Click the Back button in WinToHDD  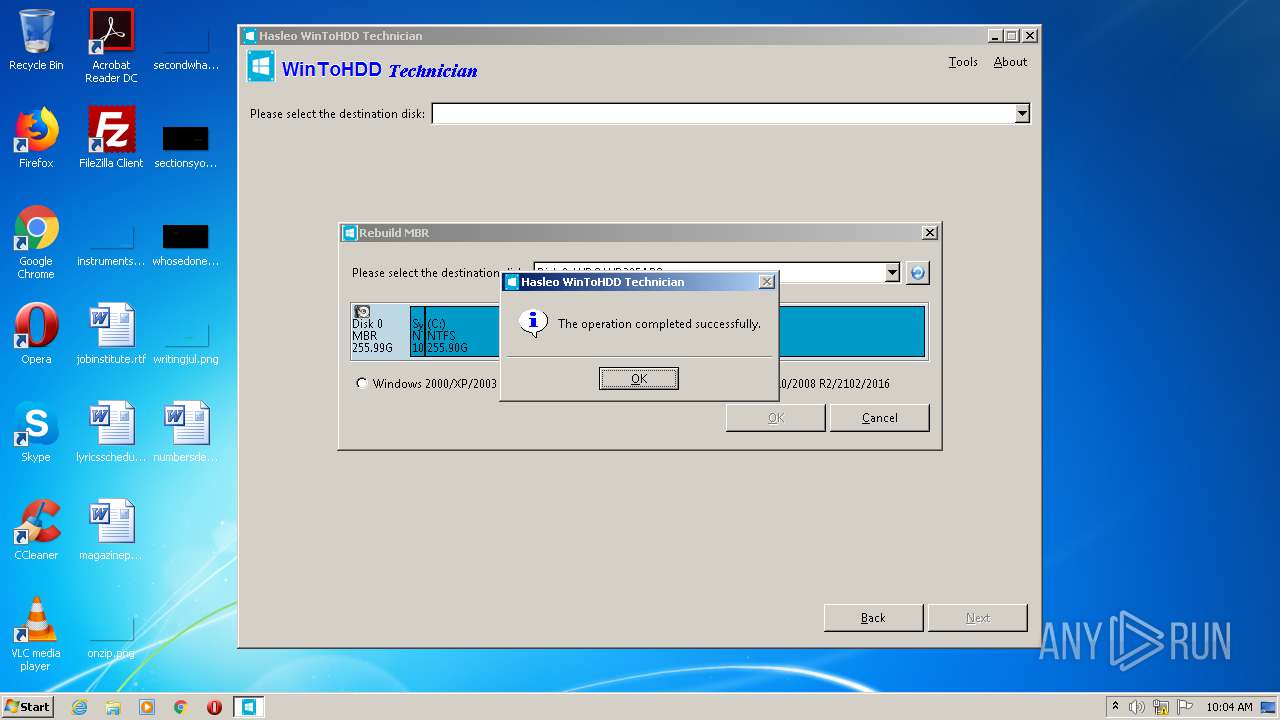[873, 618]
